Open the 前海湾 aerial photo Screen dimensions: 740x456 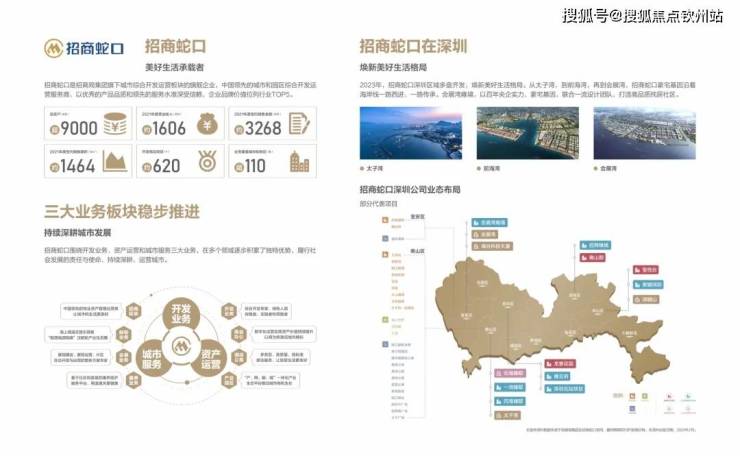pyautogui.click(x=528, y=133)
